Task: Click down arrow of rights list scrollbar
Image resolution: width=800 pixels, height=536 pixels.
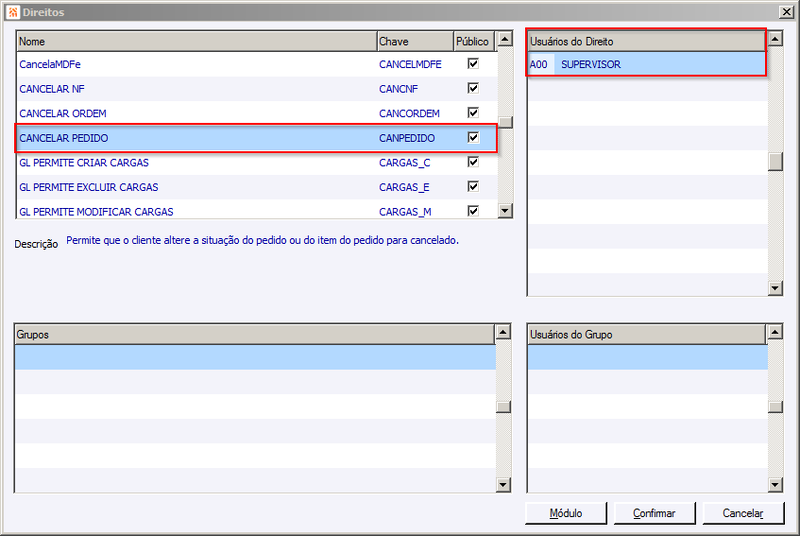Action: point(505,210)
